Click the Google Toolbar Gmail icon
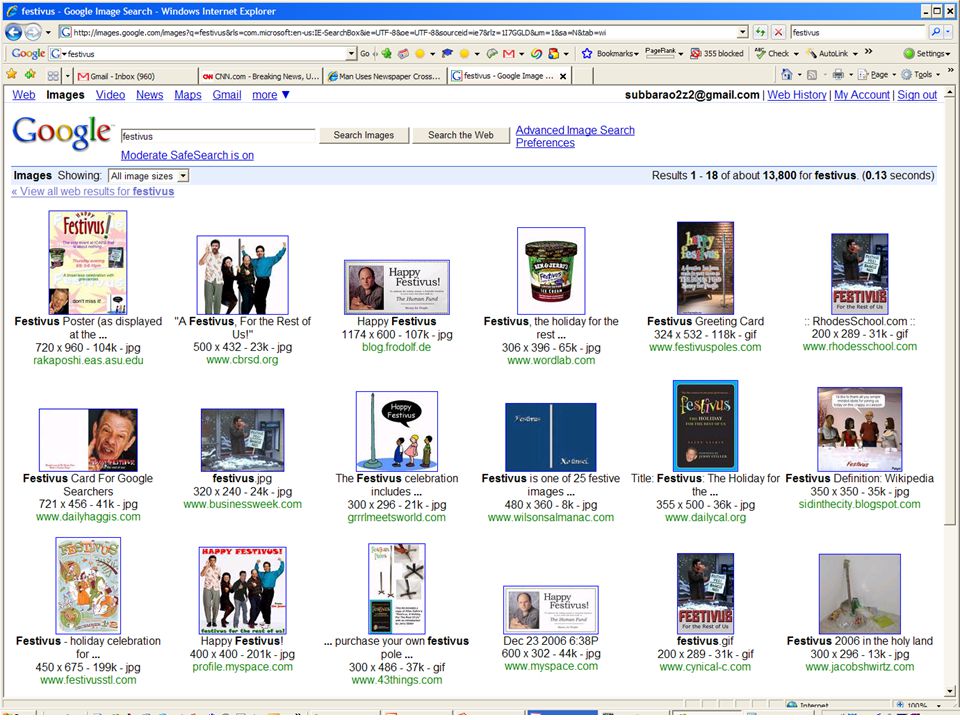 (x=508, y=54)
